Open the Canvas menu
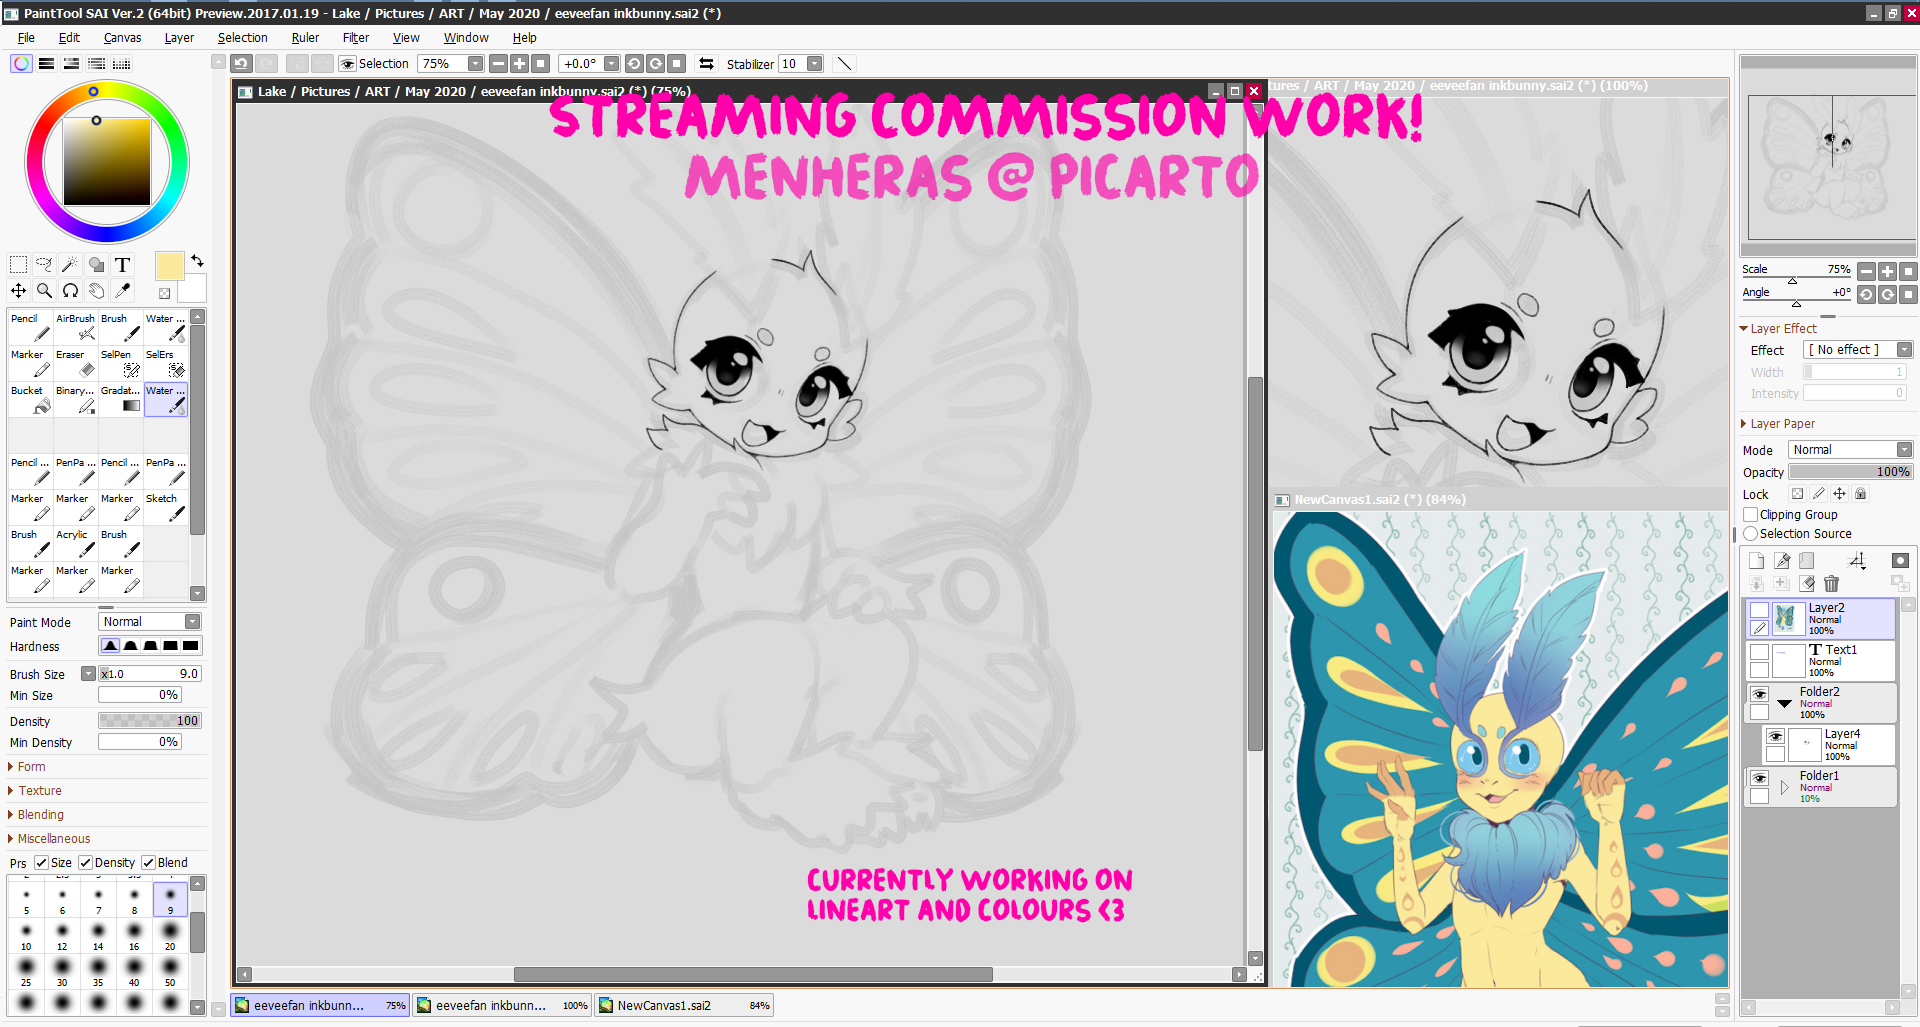This screenshot has height=1027, width=1920. (122, 38)
